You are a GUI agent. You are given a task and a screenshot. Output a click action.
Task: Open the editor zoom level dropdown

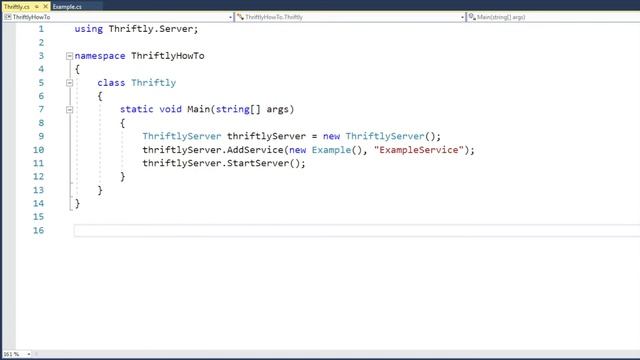(29, 354)
